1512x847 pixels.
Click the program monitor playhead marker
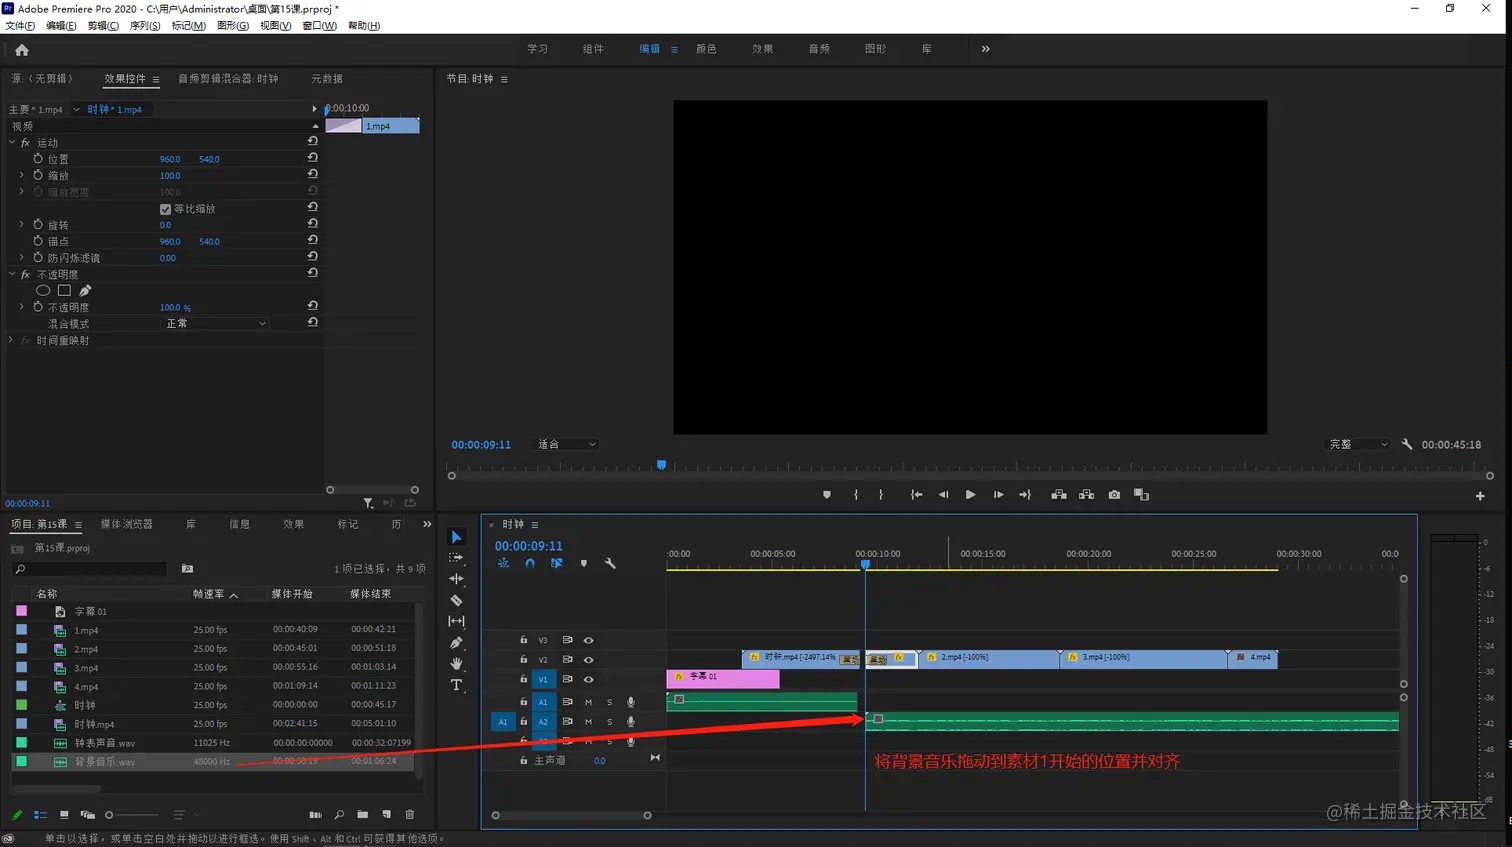661,465
